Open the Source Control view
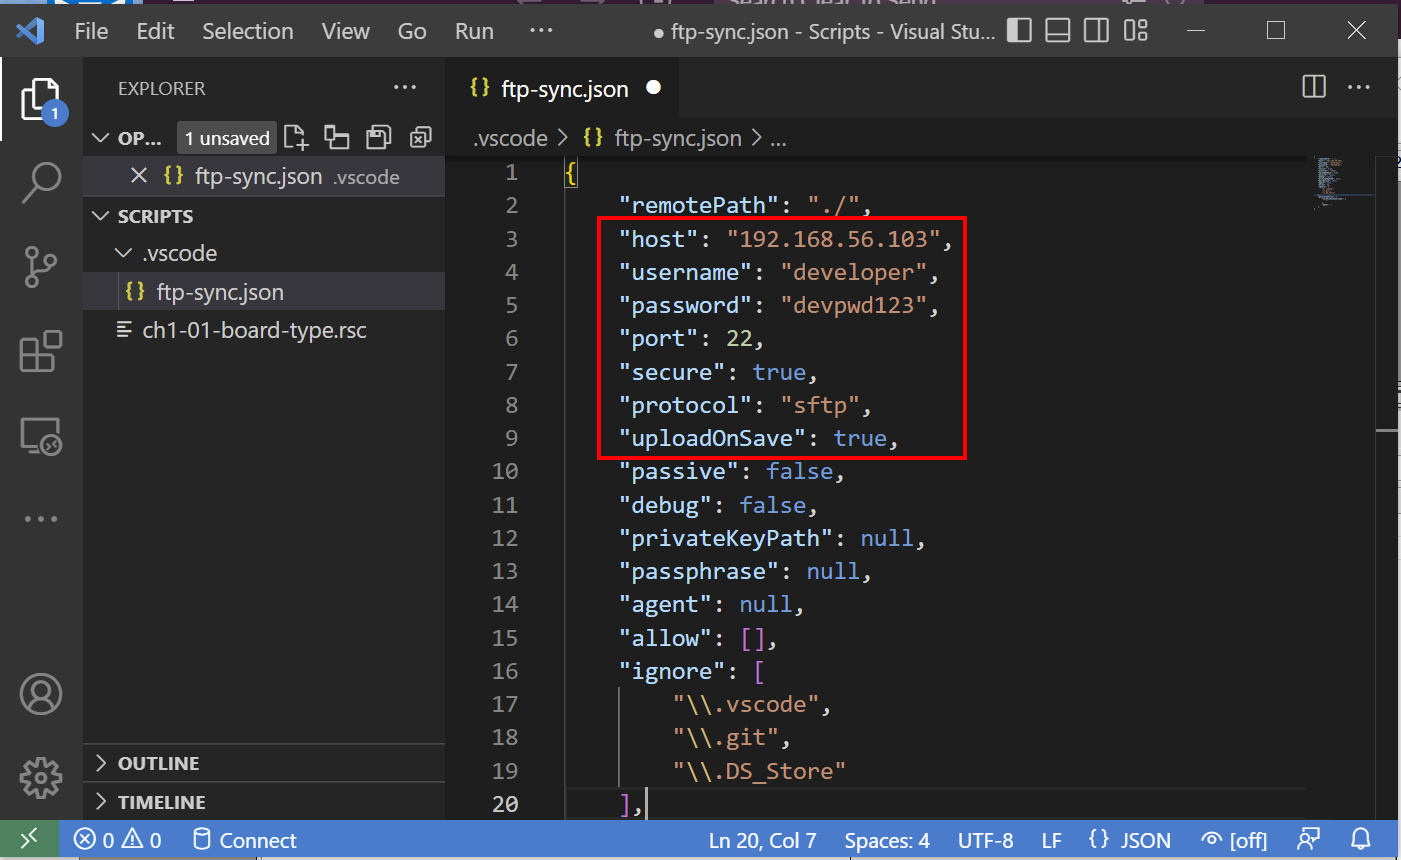The image size is (1401, 860). pos(41,267)
